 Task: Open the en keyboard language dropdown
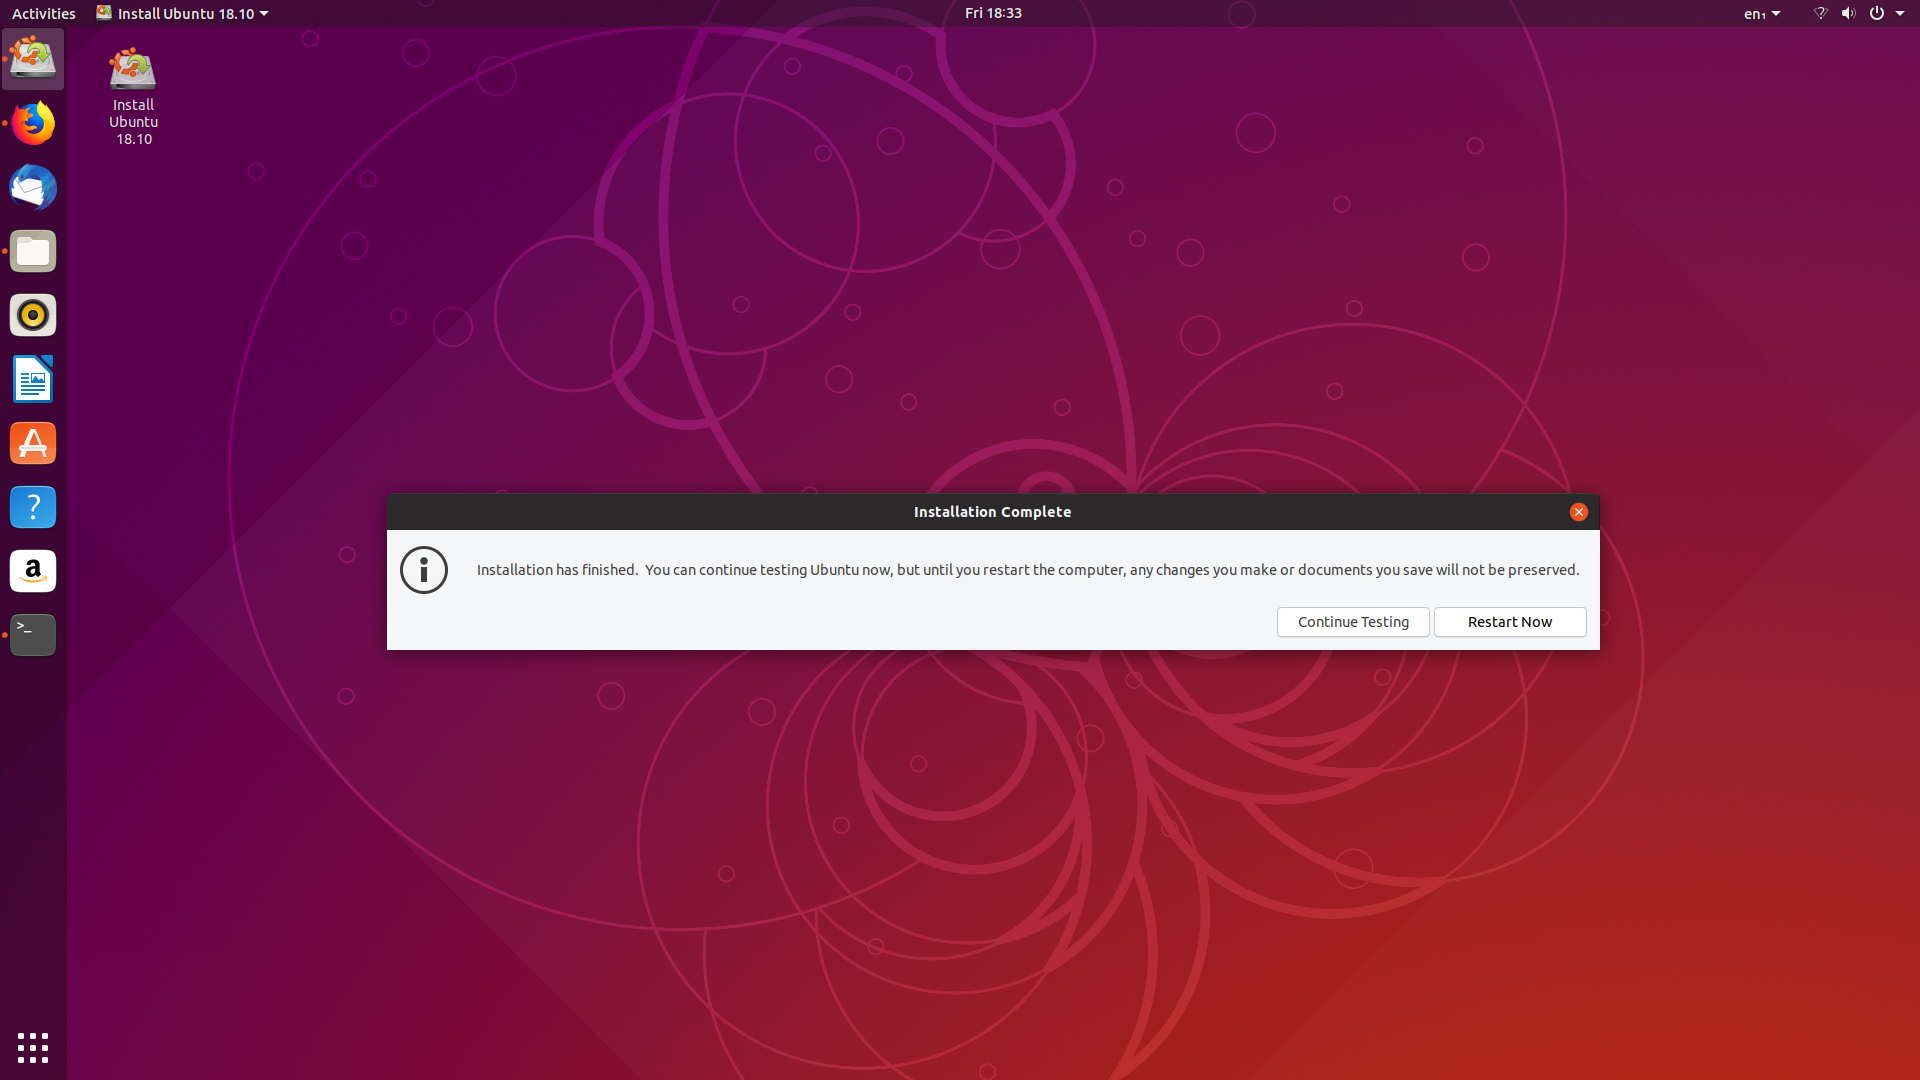coord(1761,13)
